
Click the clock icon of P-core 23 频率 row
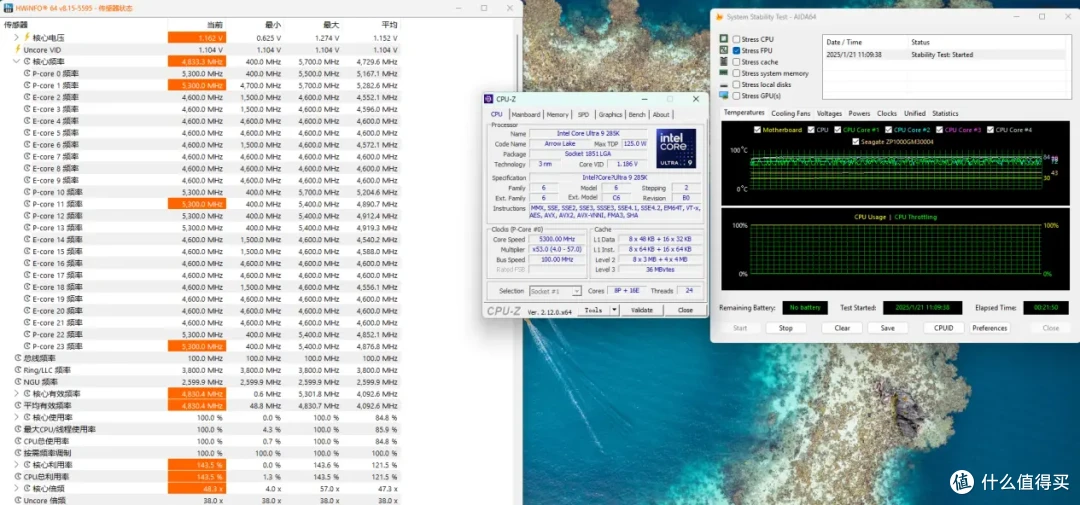click(x=28, y=347)
